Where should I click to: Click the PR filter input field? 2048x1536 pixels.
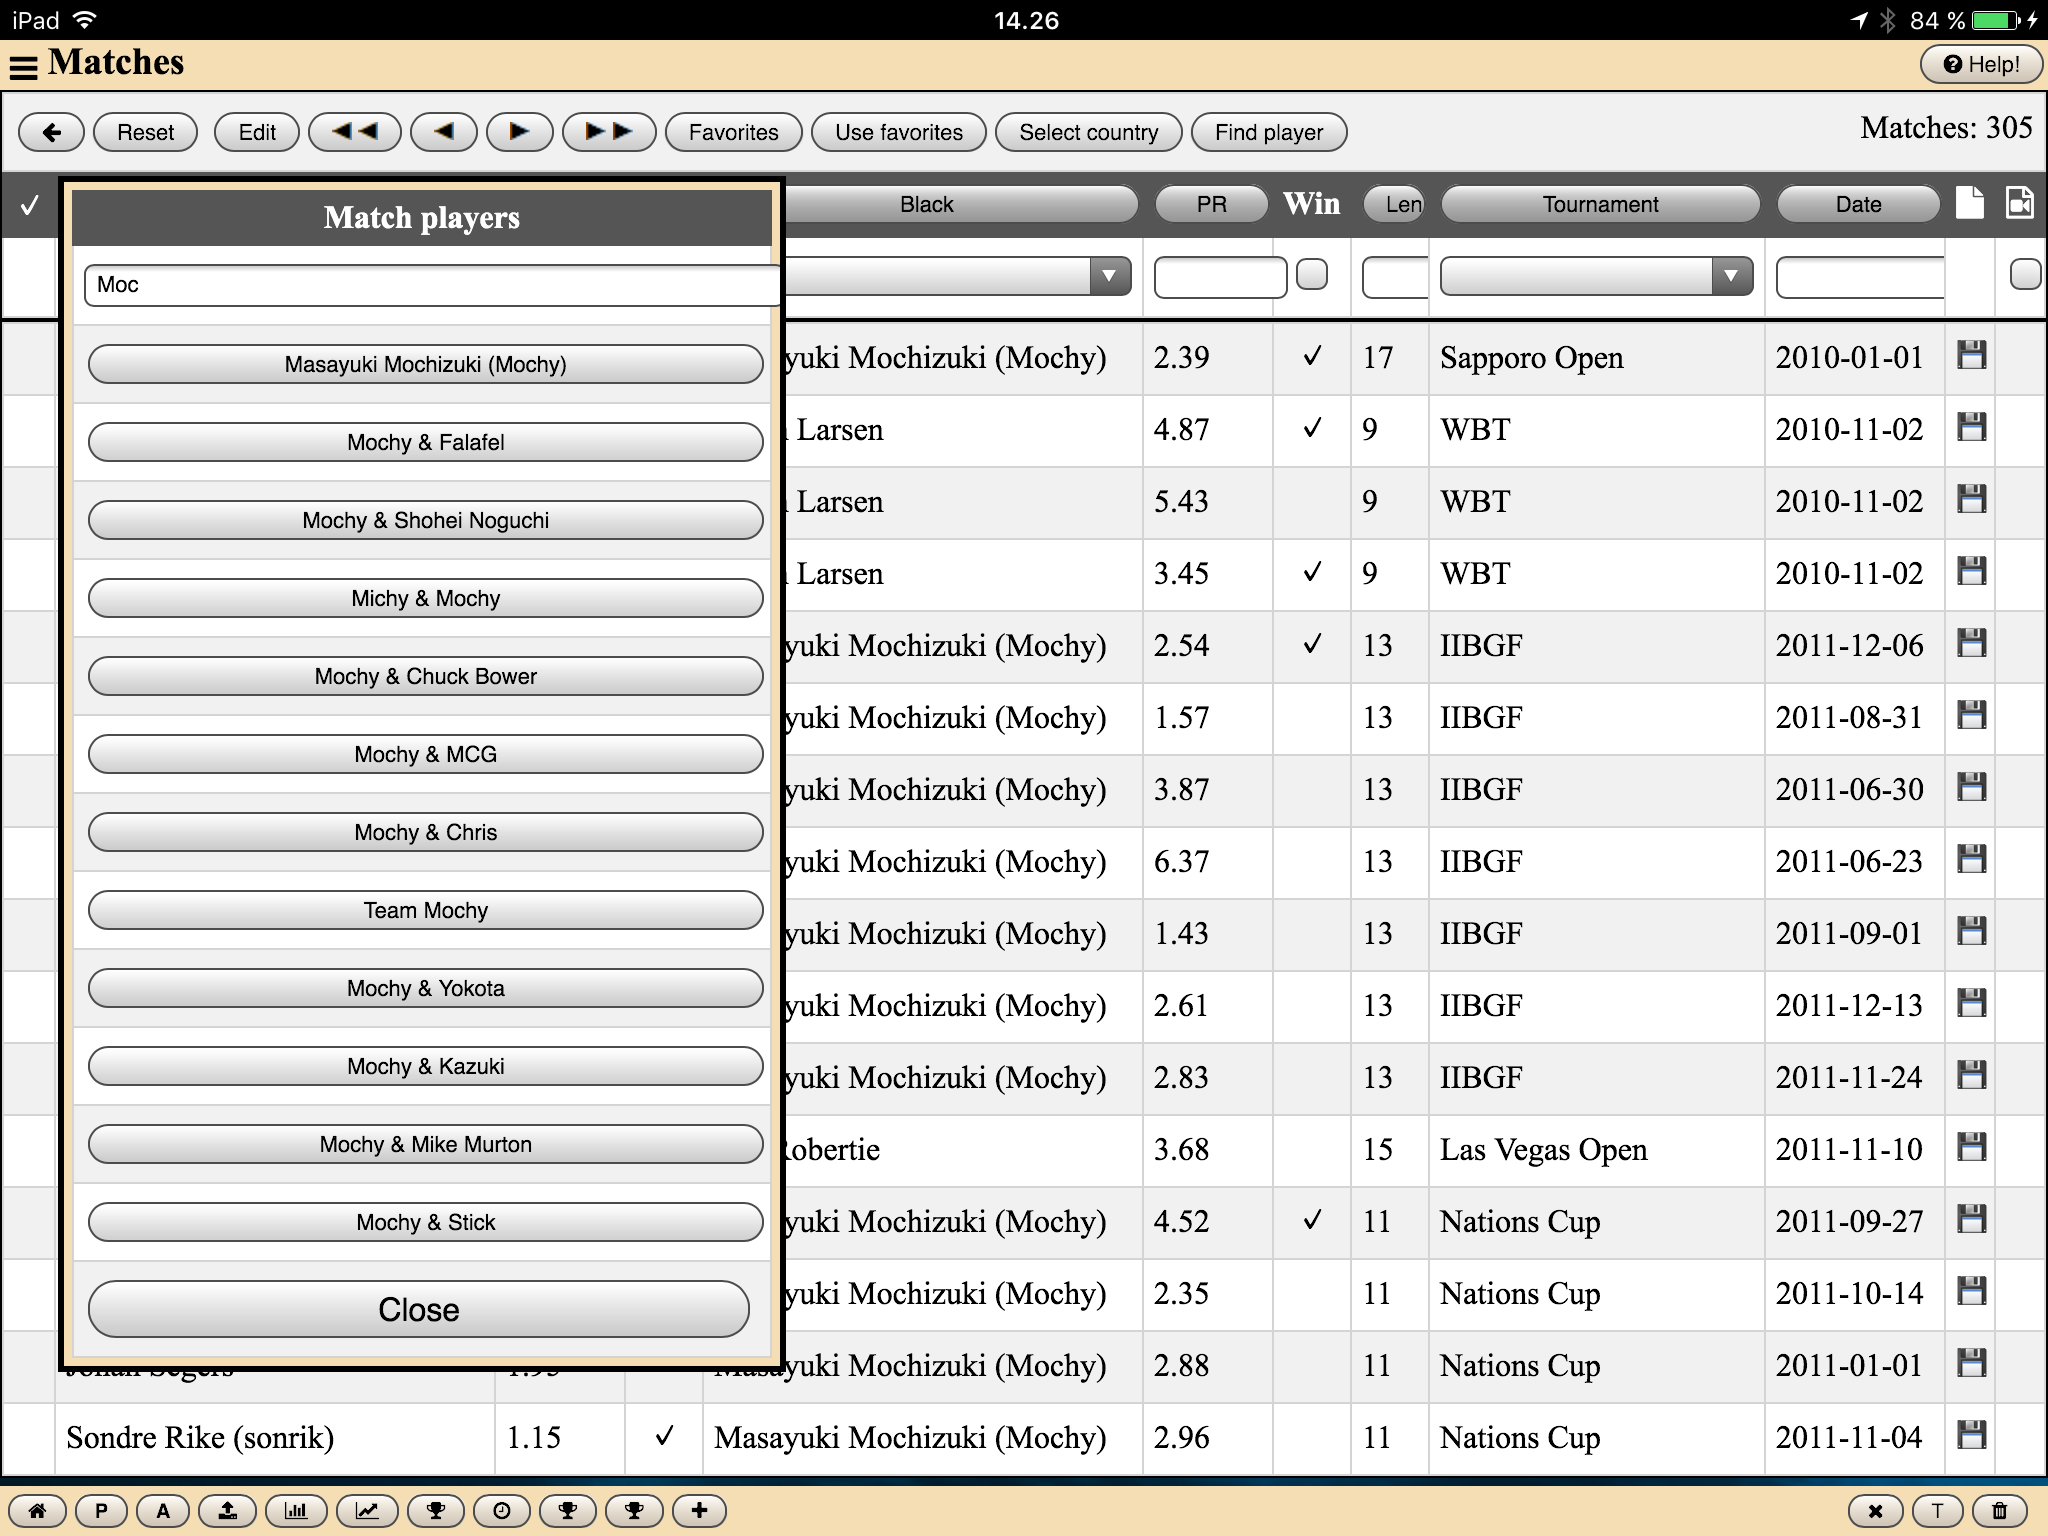pos(1220,277)
